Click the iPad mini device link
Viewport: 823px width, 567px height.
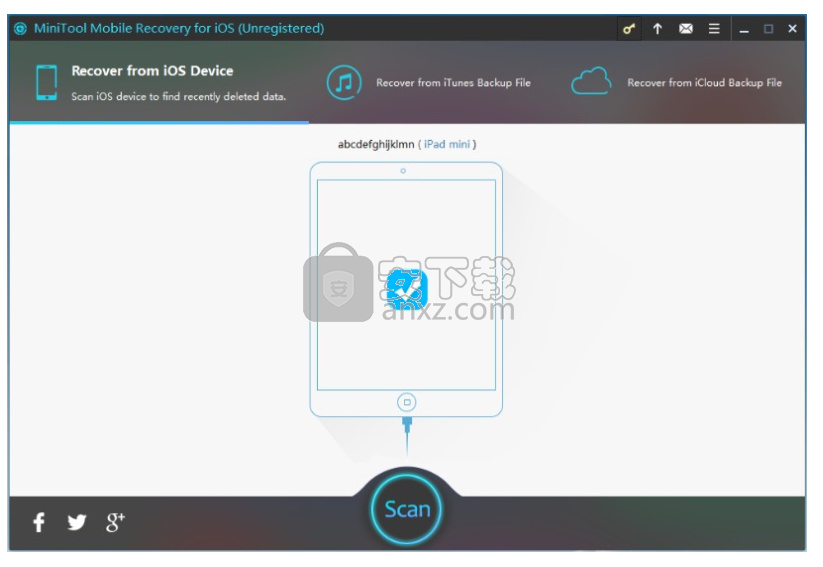447,144
